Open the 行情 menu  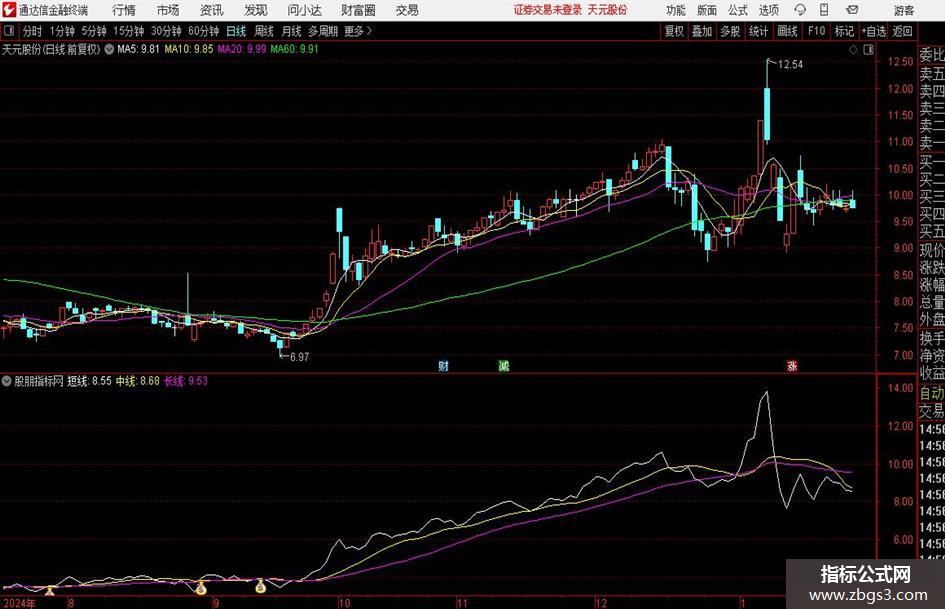[x=124, y=10]
